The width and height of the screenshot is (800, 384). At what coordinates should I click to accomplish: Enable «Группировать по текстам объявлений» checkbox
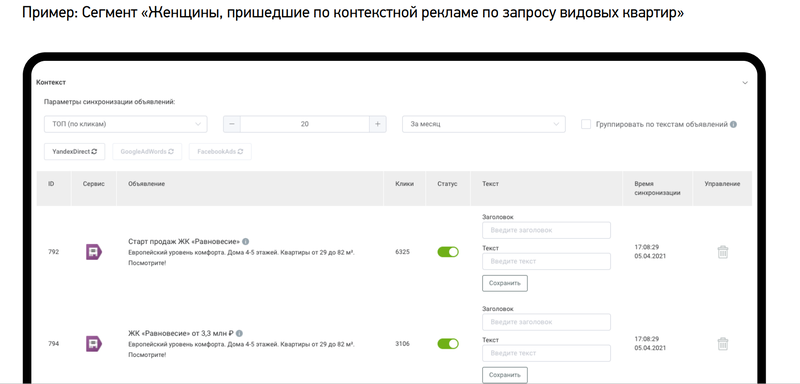click(x=586, y=124)
